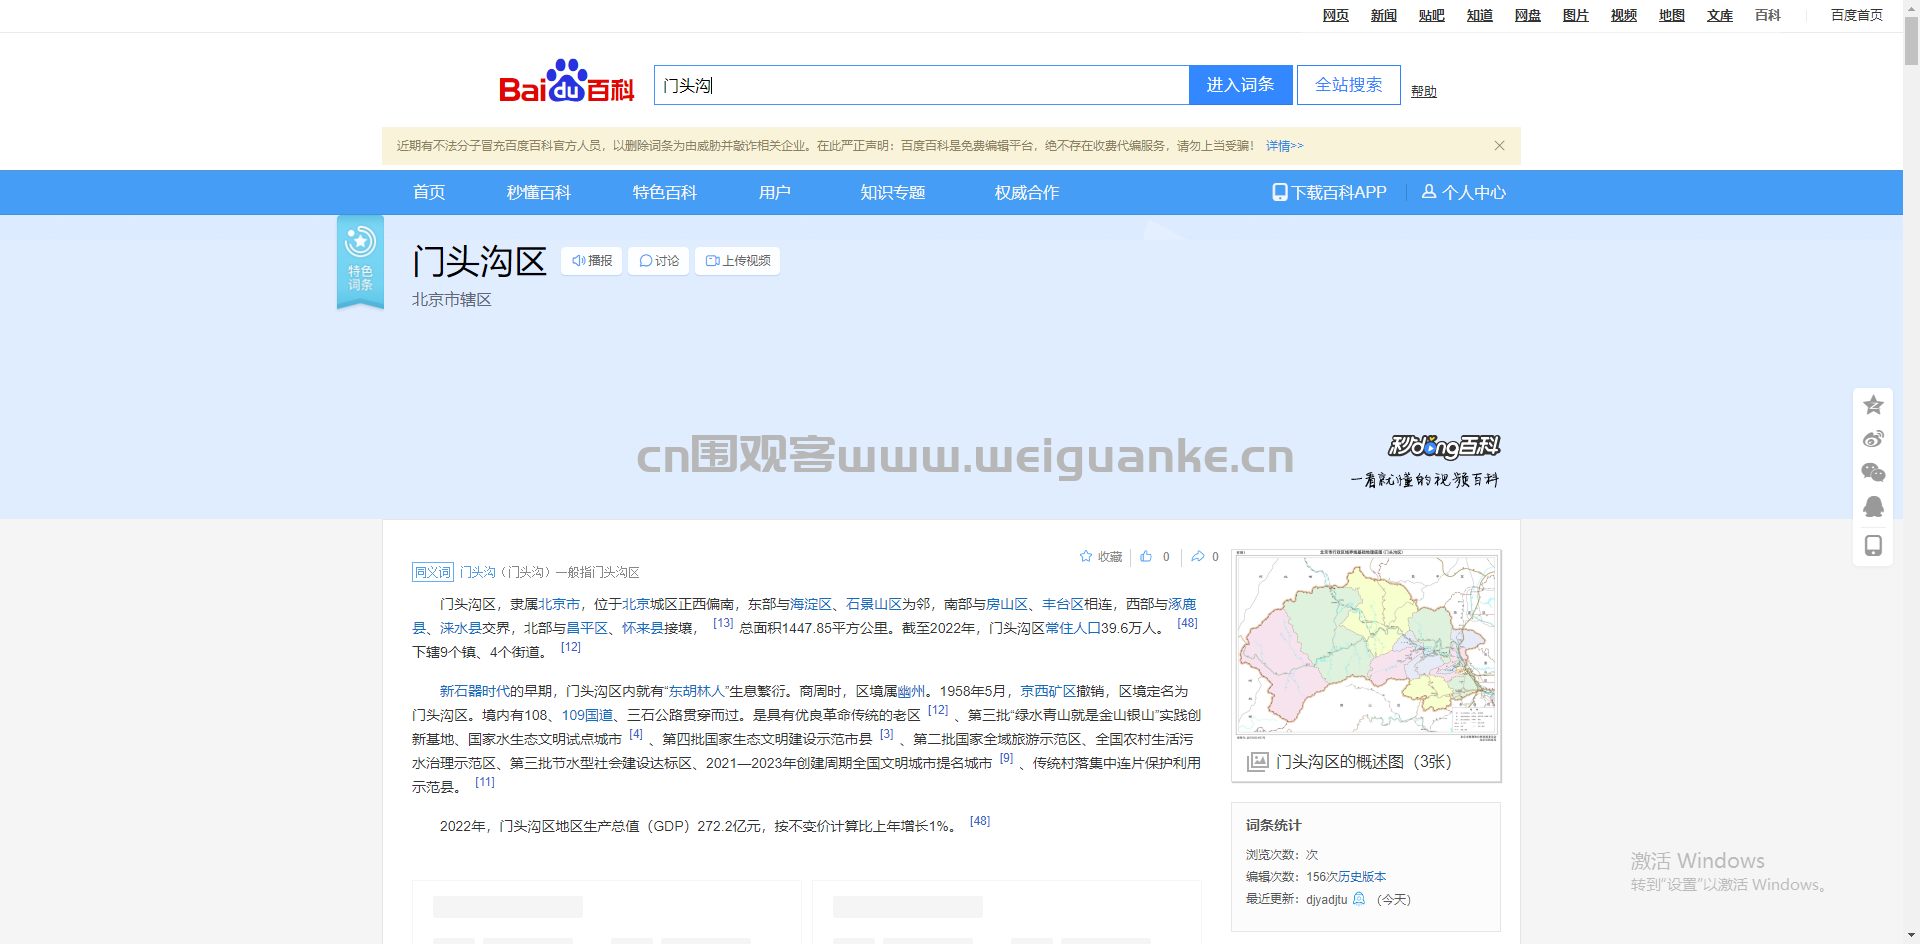Follow the 幽州 link

912,691
